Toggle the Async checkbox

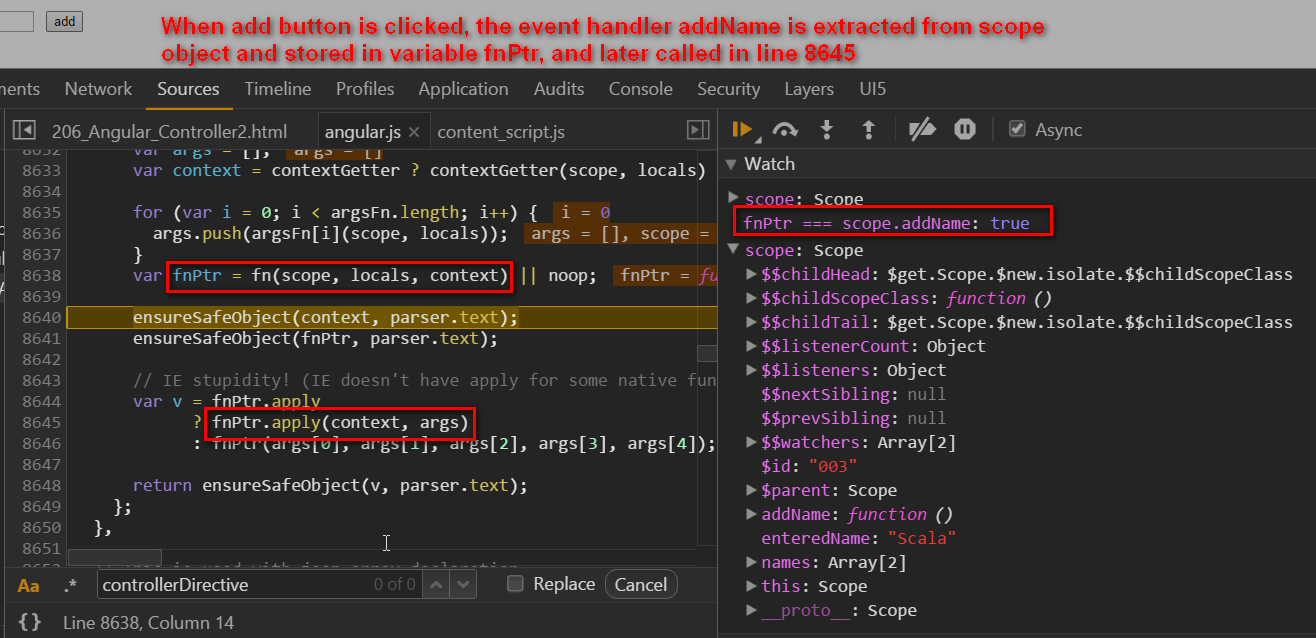pos(1017,129)
